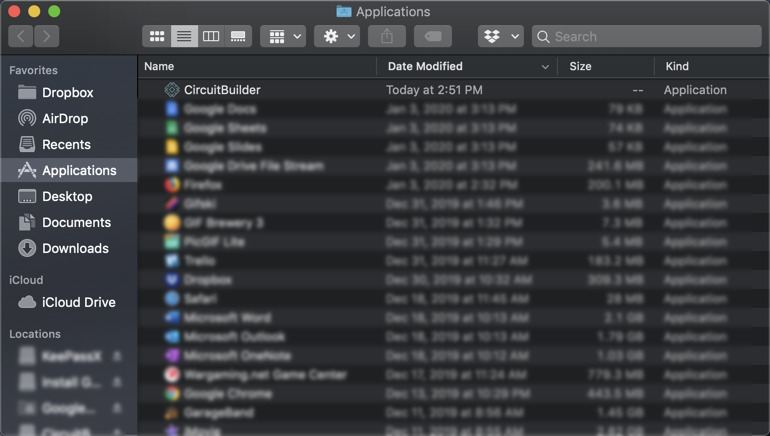Click the Downloads arrow icon
Screen dimensions: 770x436
(27, 248)
